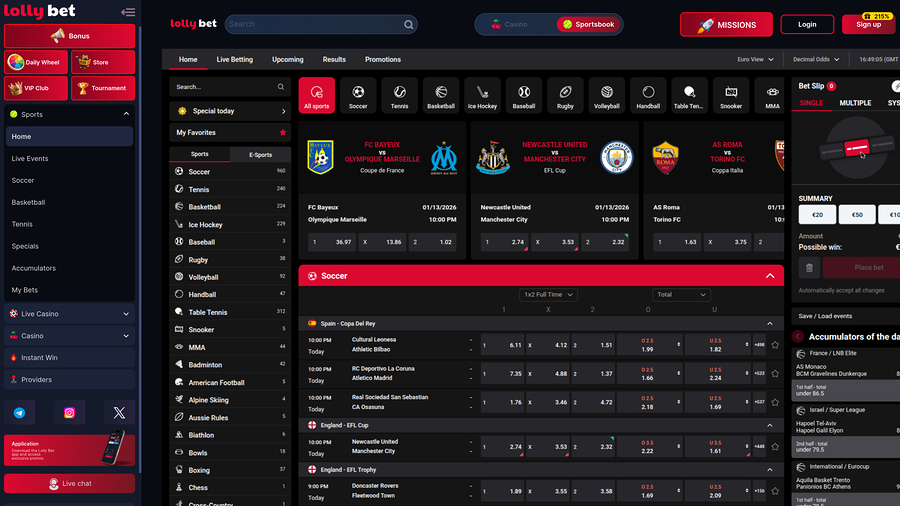Select the Tennis category icon
This screenshot has height=506, width=900.
point(399,95)
